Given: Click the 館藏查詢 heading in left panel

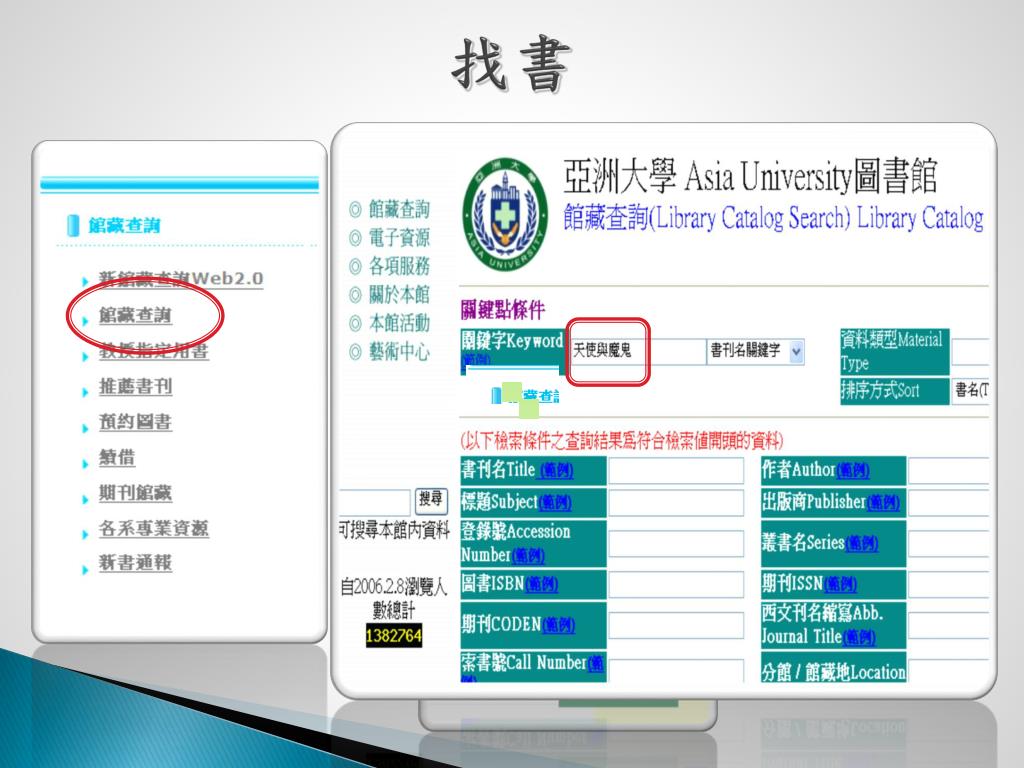Looking at the screenshot, I should point(124,225).
